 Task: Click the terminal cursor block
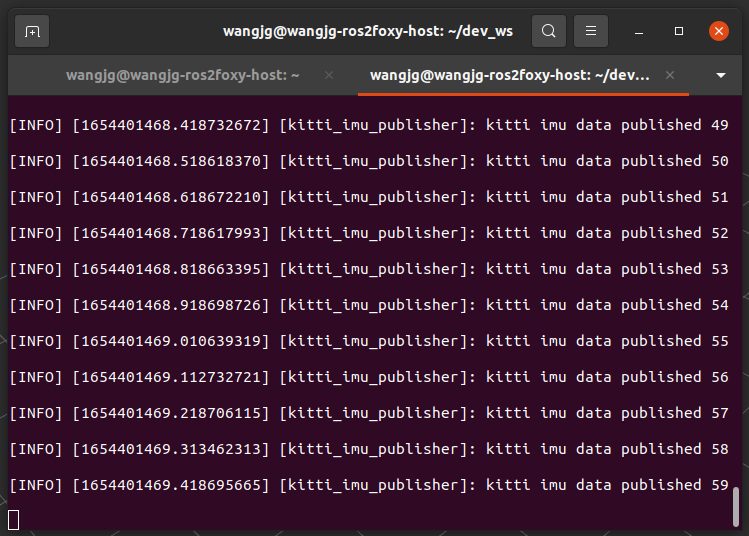13,520
